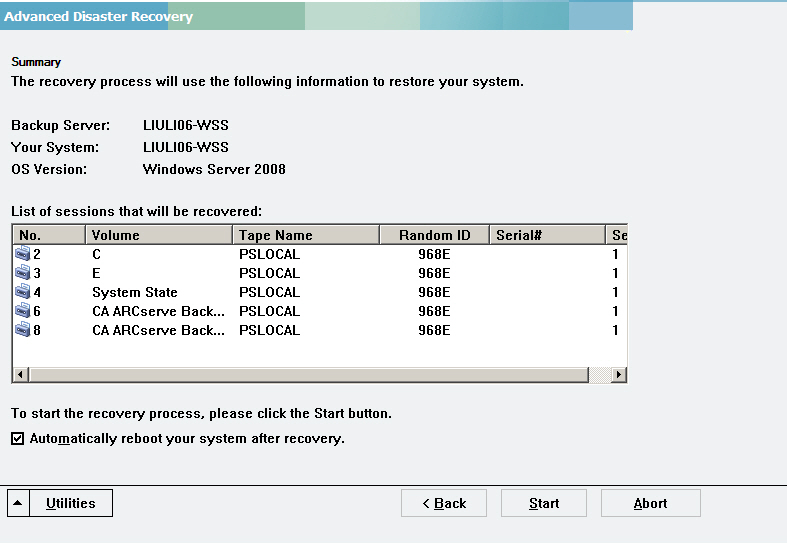Screen dimensions: 787x545
Task: Click the Summary heading
Action: click(x=36, y=62)
